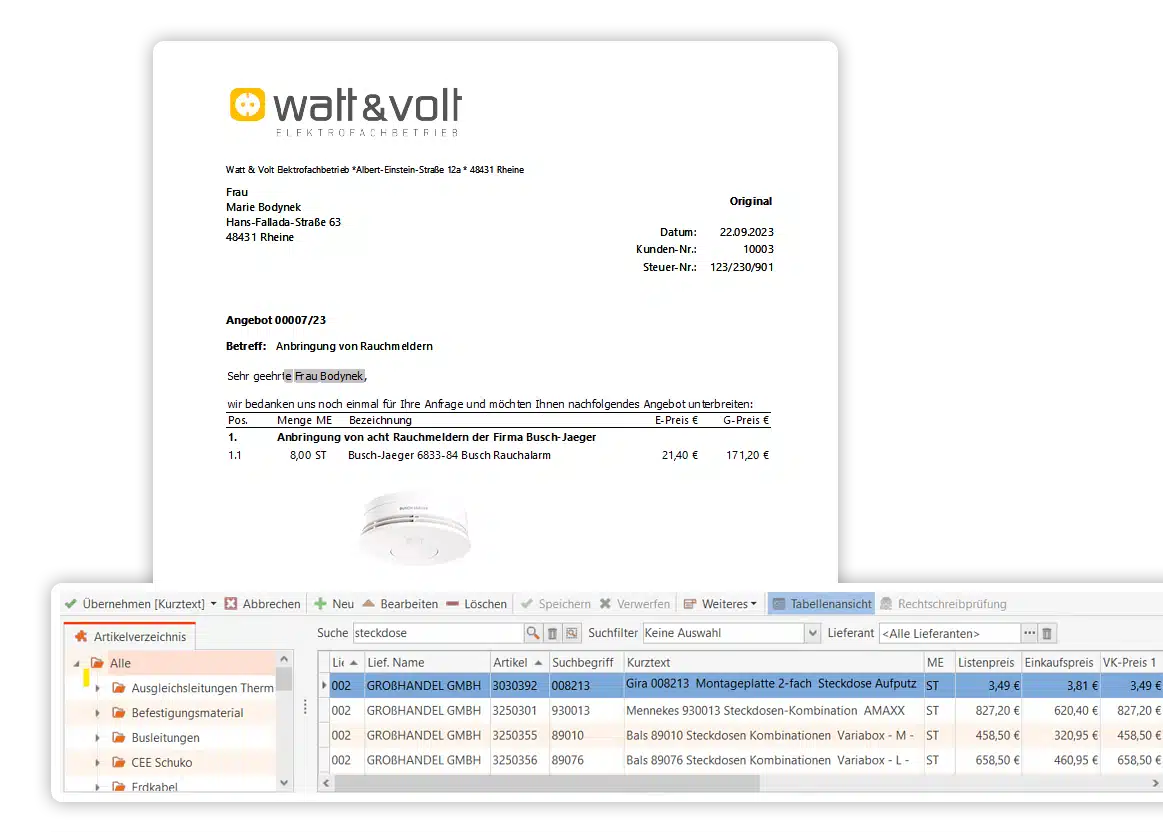
Task: Click the trash icon beside the search field
Action: pos(552,633)
